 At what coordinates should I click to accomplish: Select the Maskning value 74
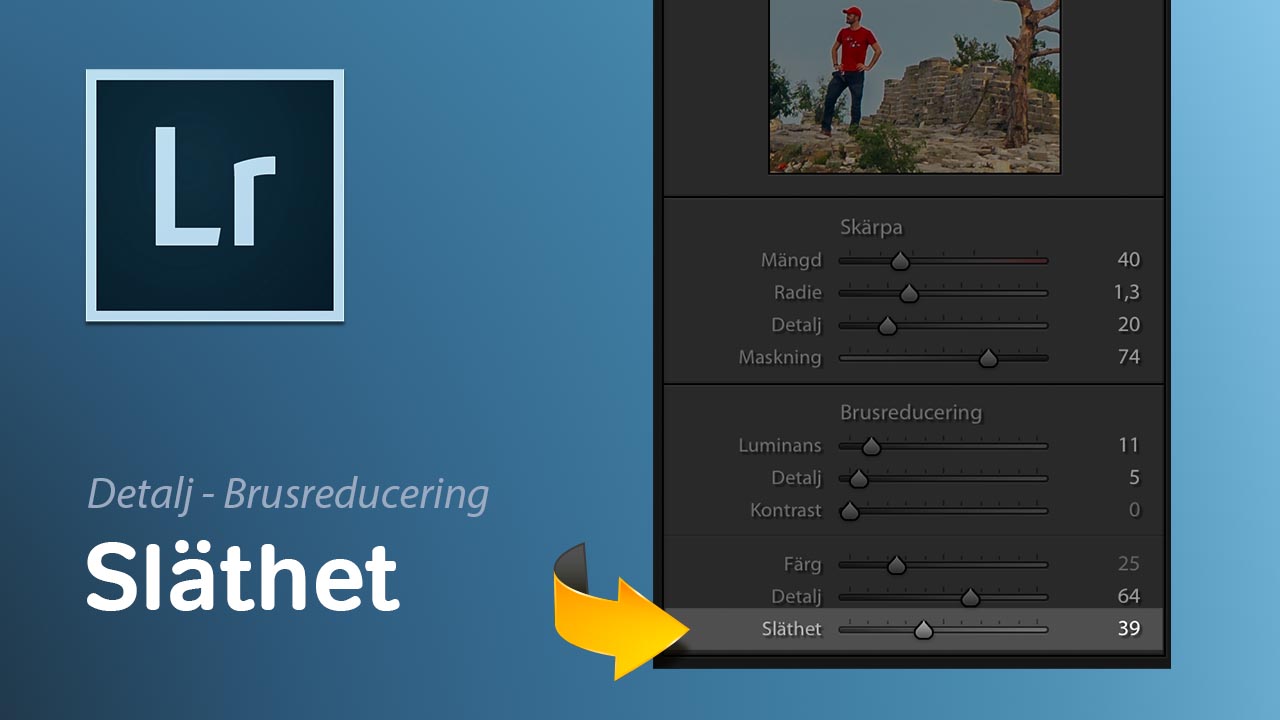point(1128,357)
